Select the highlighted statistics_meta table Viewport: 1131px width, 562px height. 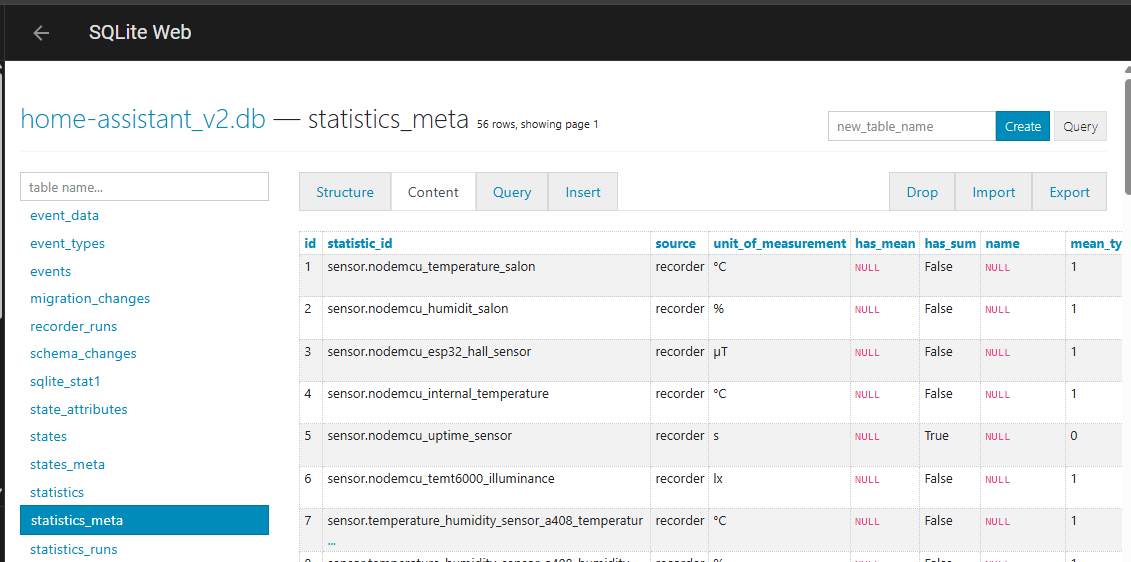point(144,520)
